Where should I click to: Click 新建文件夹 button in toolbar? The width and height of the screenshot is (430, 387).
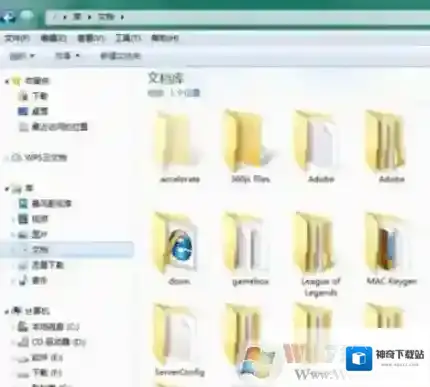click(120, 56)
